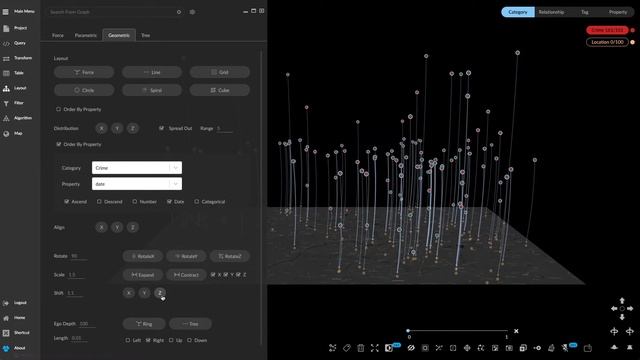Switch to the Tree tab
Screen dimensions: 640x360
145,36
